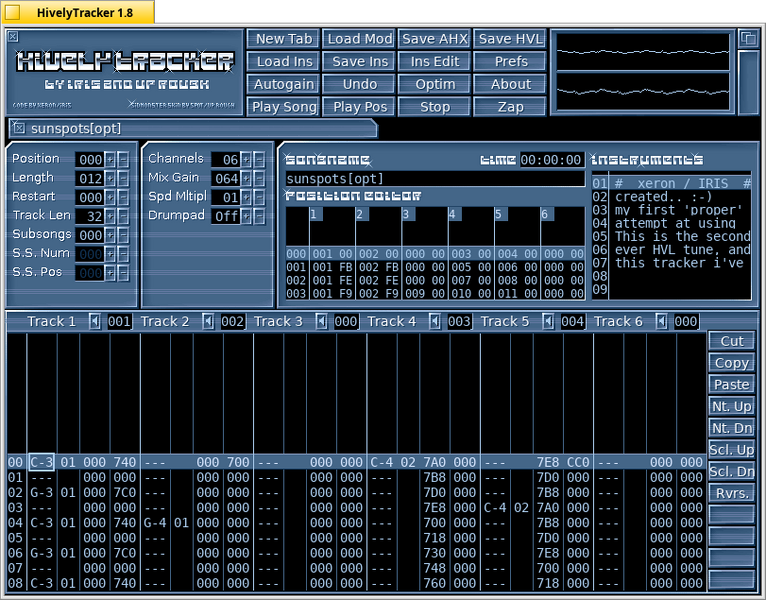
Task: Open a New Tab
Action: click(x=283, y=39)
